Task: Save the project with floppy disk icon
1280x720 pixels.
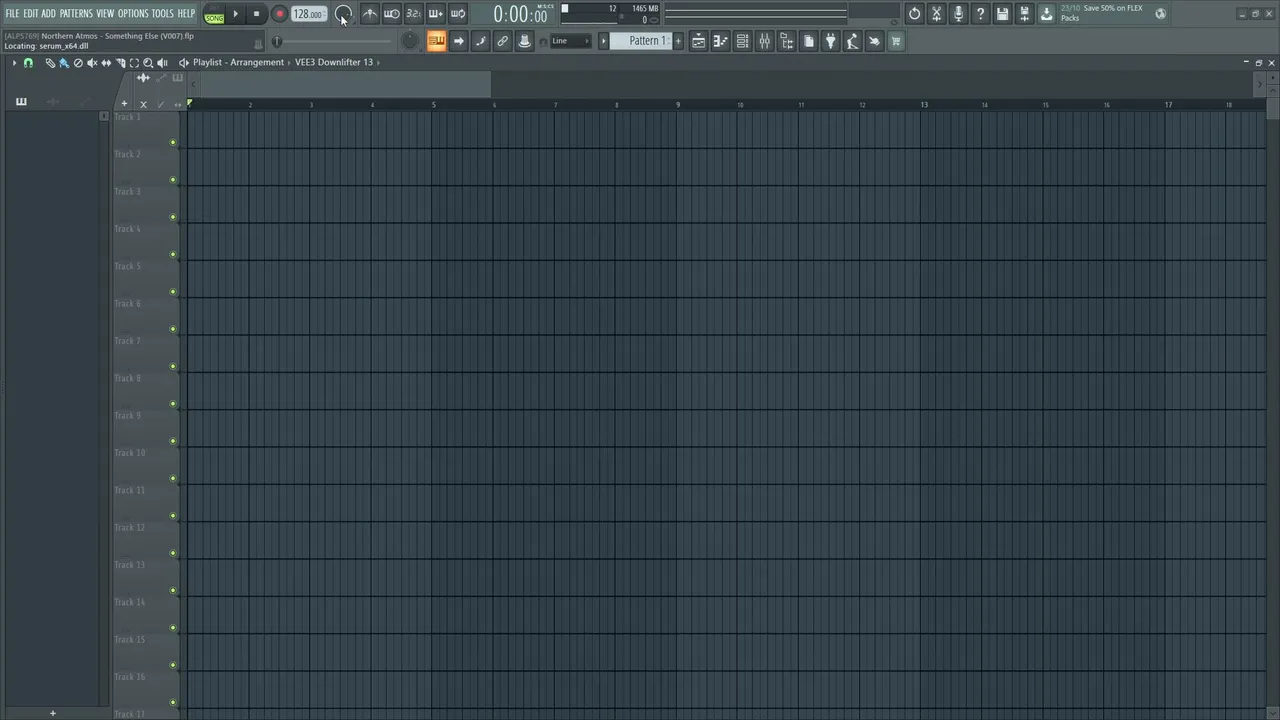Action: coord(1002,14)
